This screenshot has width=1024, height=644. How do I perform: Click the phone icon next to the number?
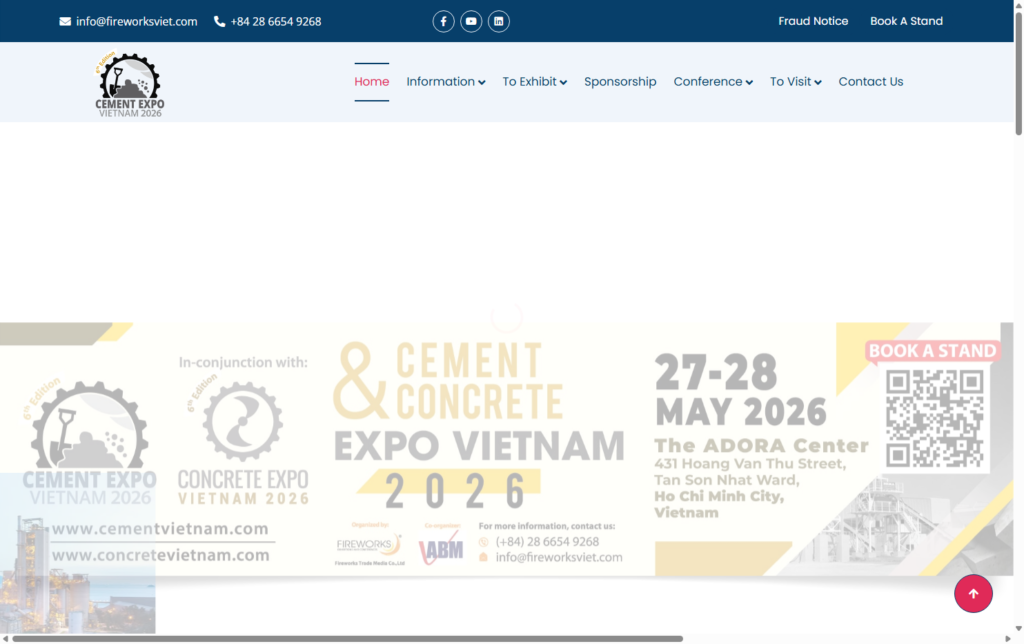click(x=218, y=20)
